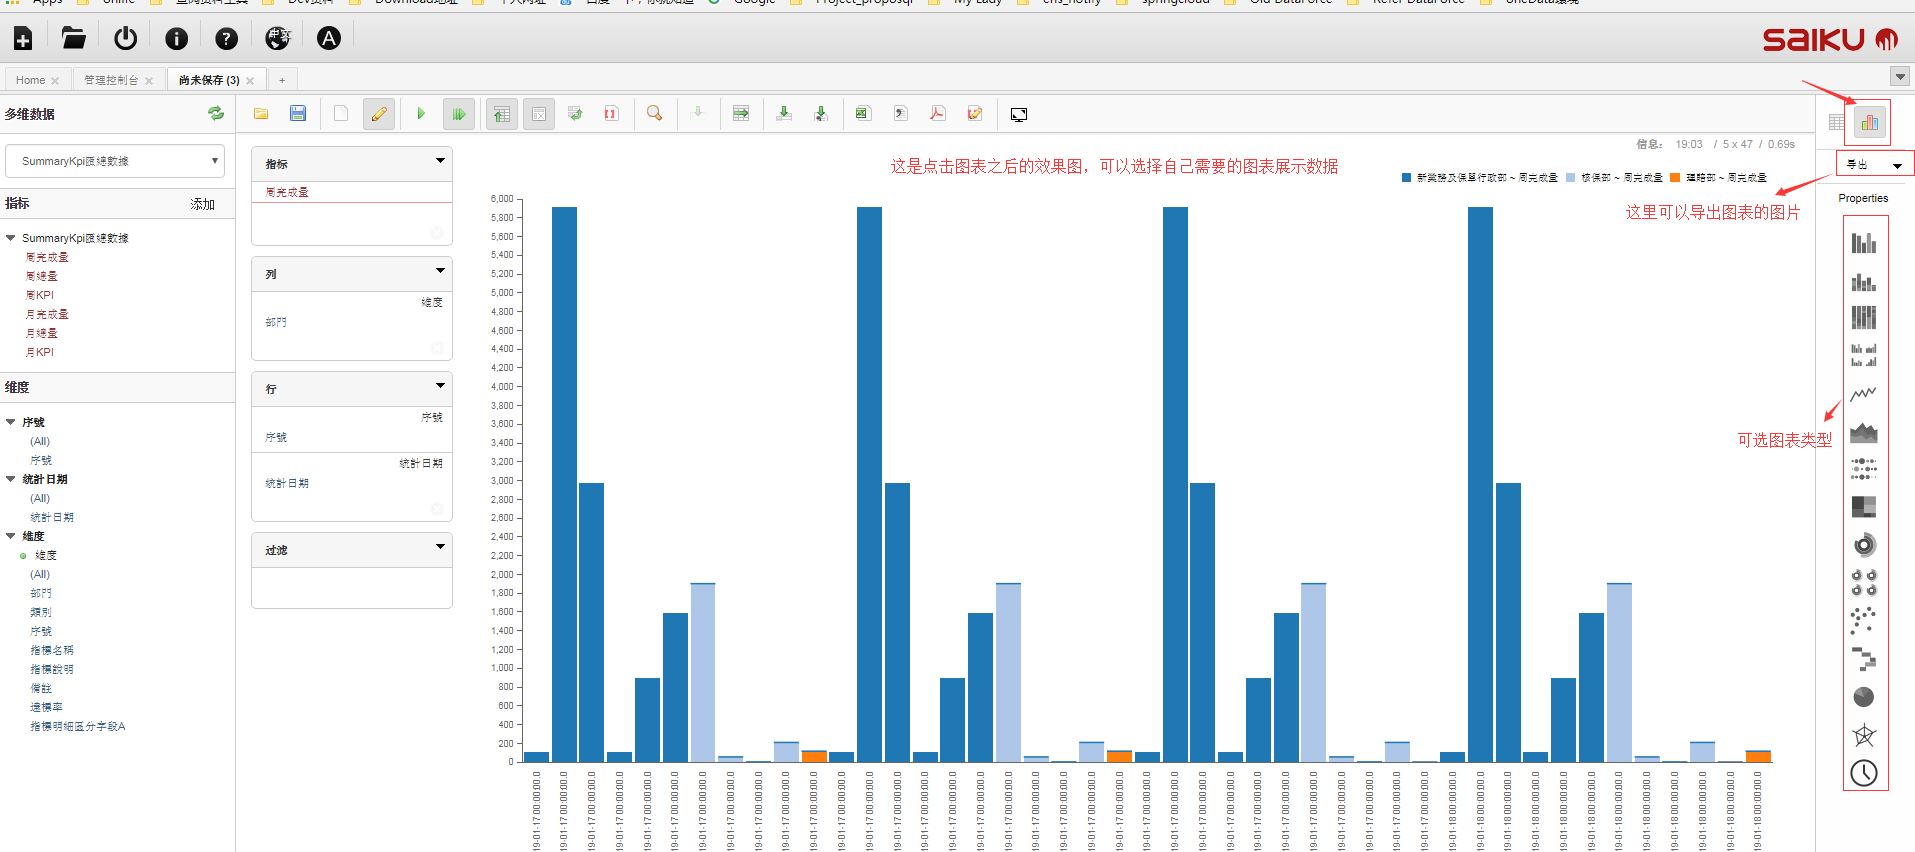Click the dark blue legend swatch
Image resolution: width=1915 pixels, height=852 pixels.
click(1406, 178)
